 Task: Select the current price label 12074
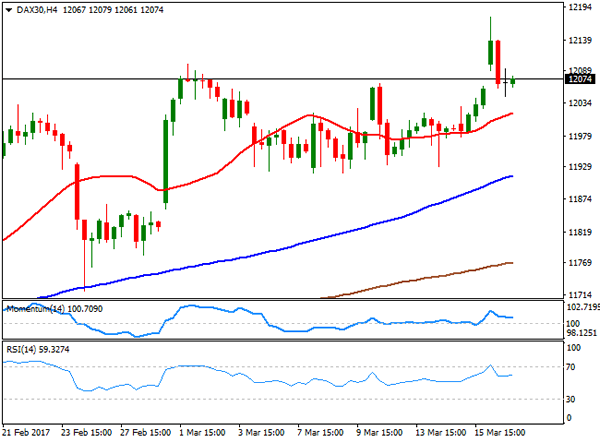click(x=580, y=79)
